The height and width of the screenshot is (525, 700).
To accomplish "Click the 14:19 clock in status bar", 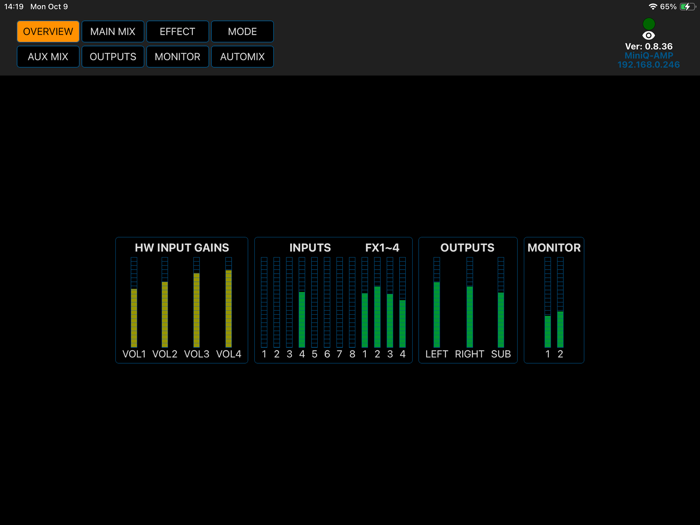I will [14, 7].
